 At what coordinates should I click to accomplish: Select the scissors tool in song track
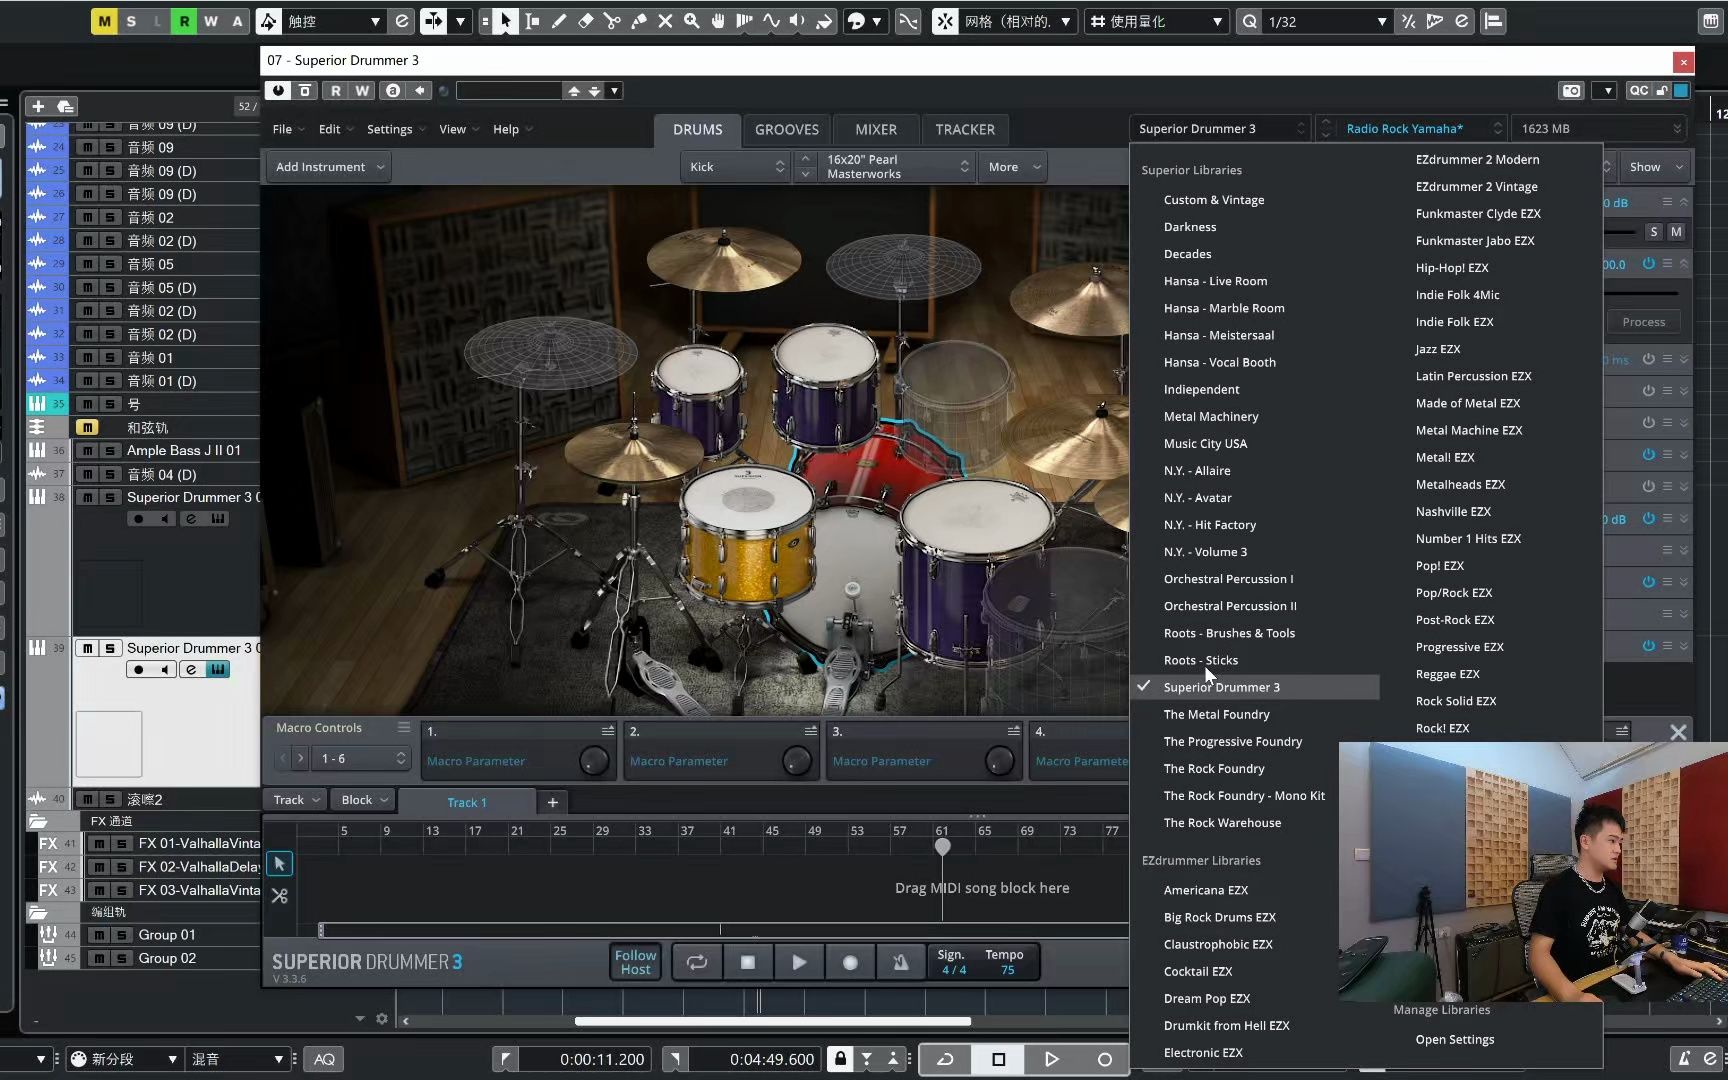pos(280,896)
